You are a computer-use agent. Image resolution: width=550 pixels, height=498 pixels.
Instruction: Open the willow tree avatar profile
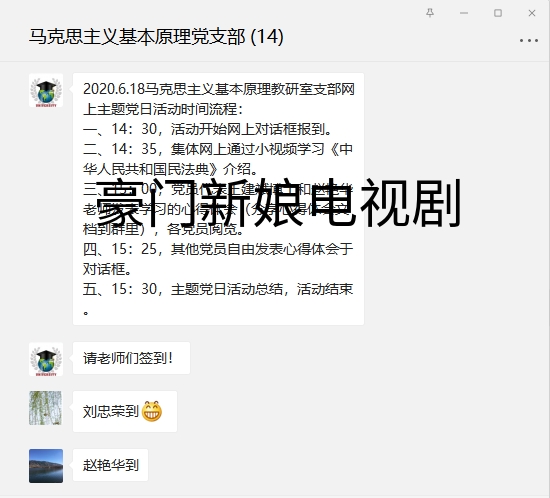point(46,408)
